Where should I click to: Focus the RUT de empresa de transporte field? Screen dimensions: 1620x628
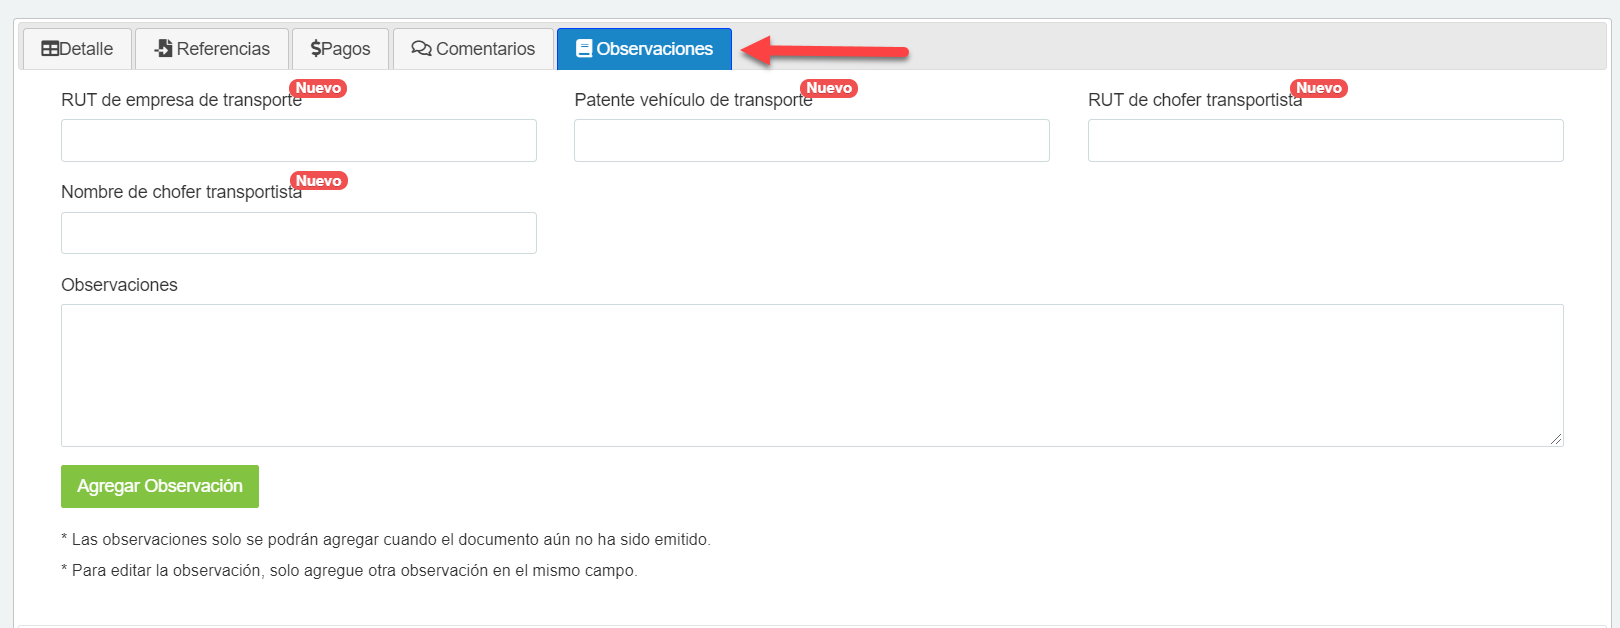tap(298, 141)
